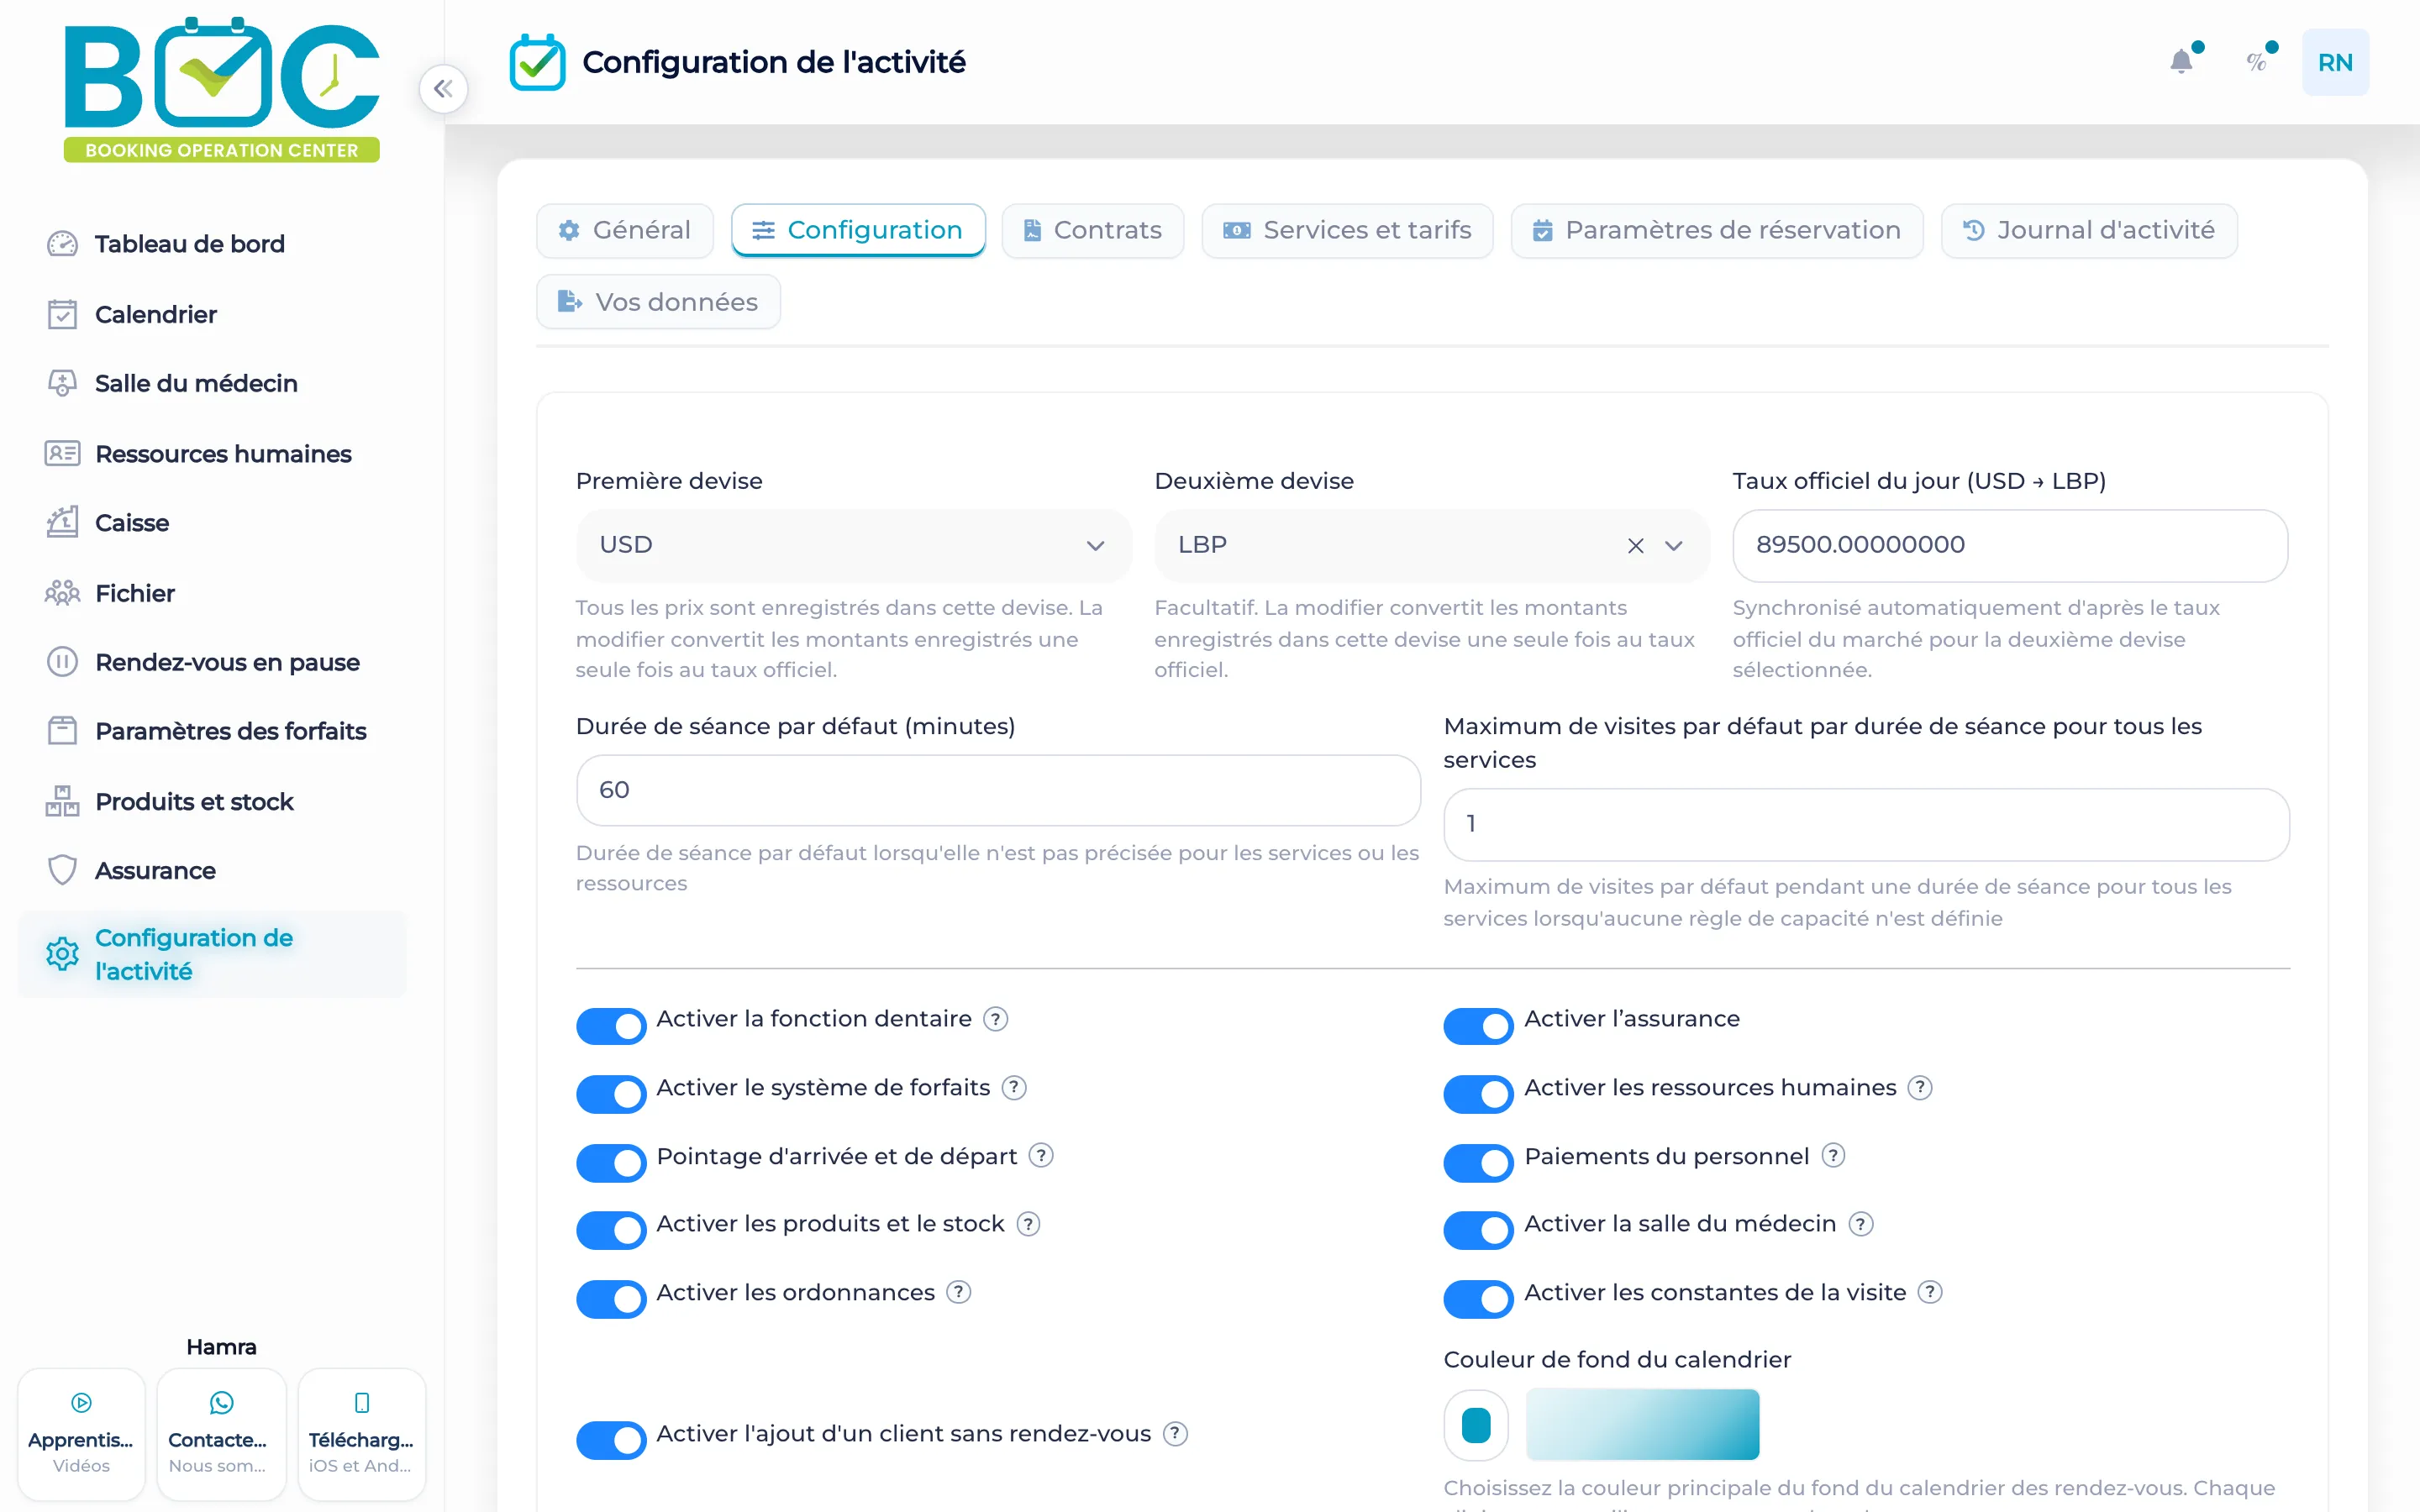Viewport: 2420px width, 1512px height.
Task: Show help for Activer les ordonnances
Action: click(x=959, y=1293)
